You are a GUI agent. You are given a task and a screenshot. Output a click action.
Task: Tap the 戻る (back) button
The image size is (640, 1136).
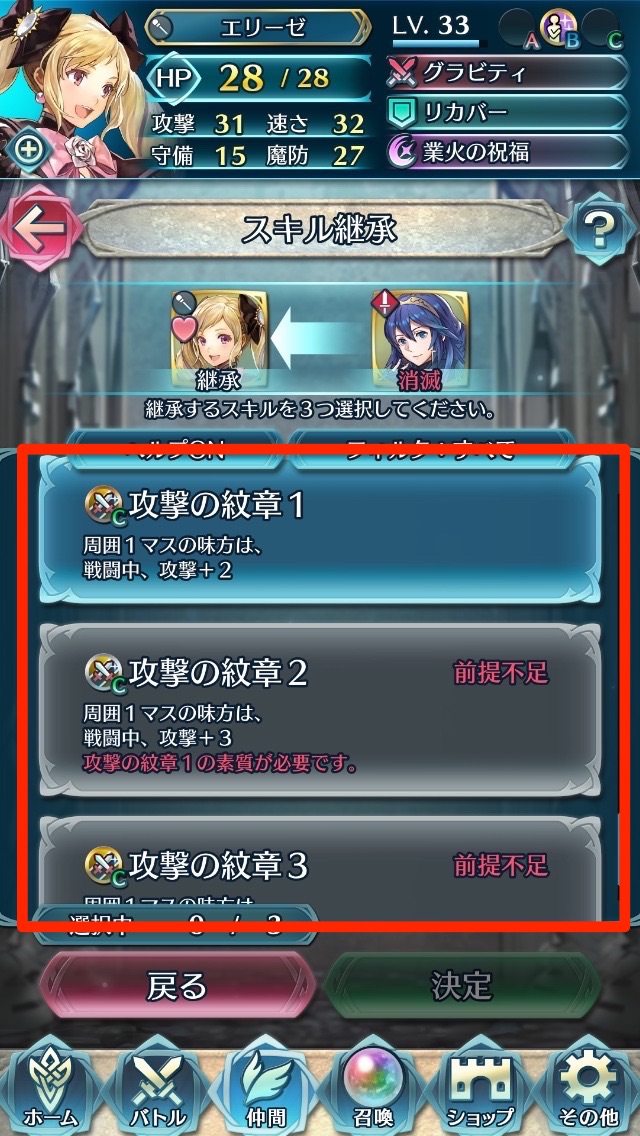coord(177,985)
